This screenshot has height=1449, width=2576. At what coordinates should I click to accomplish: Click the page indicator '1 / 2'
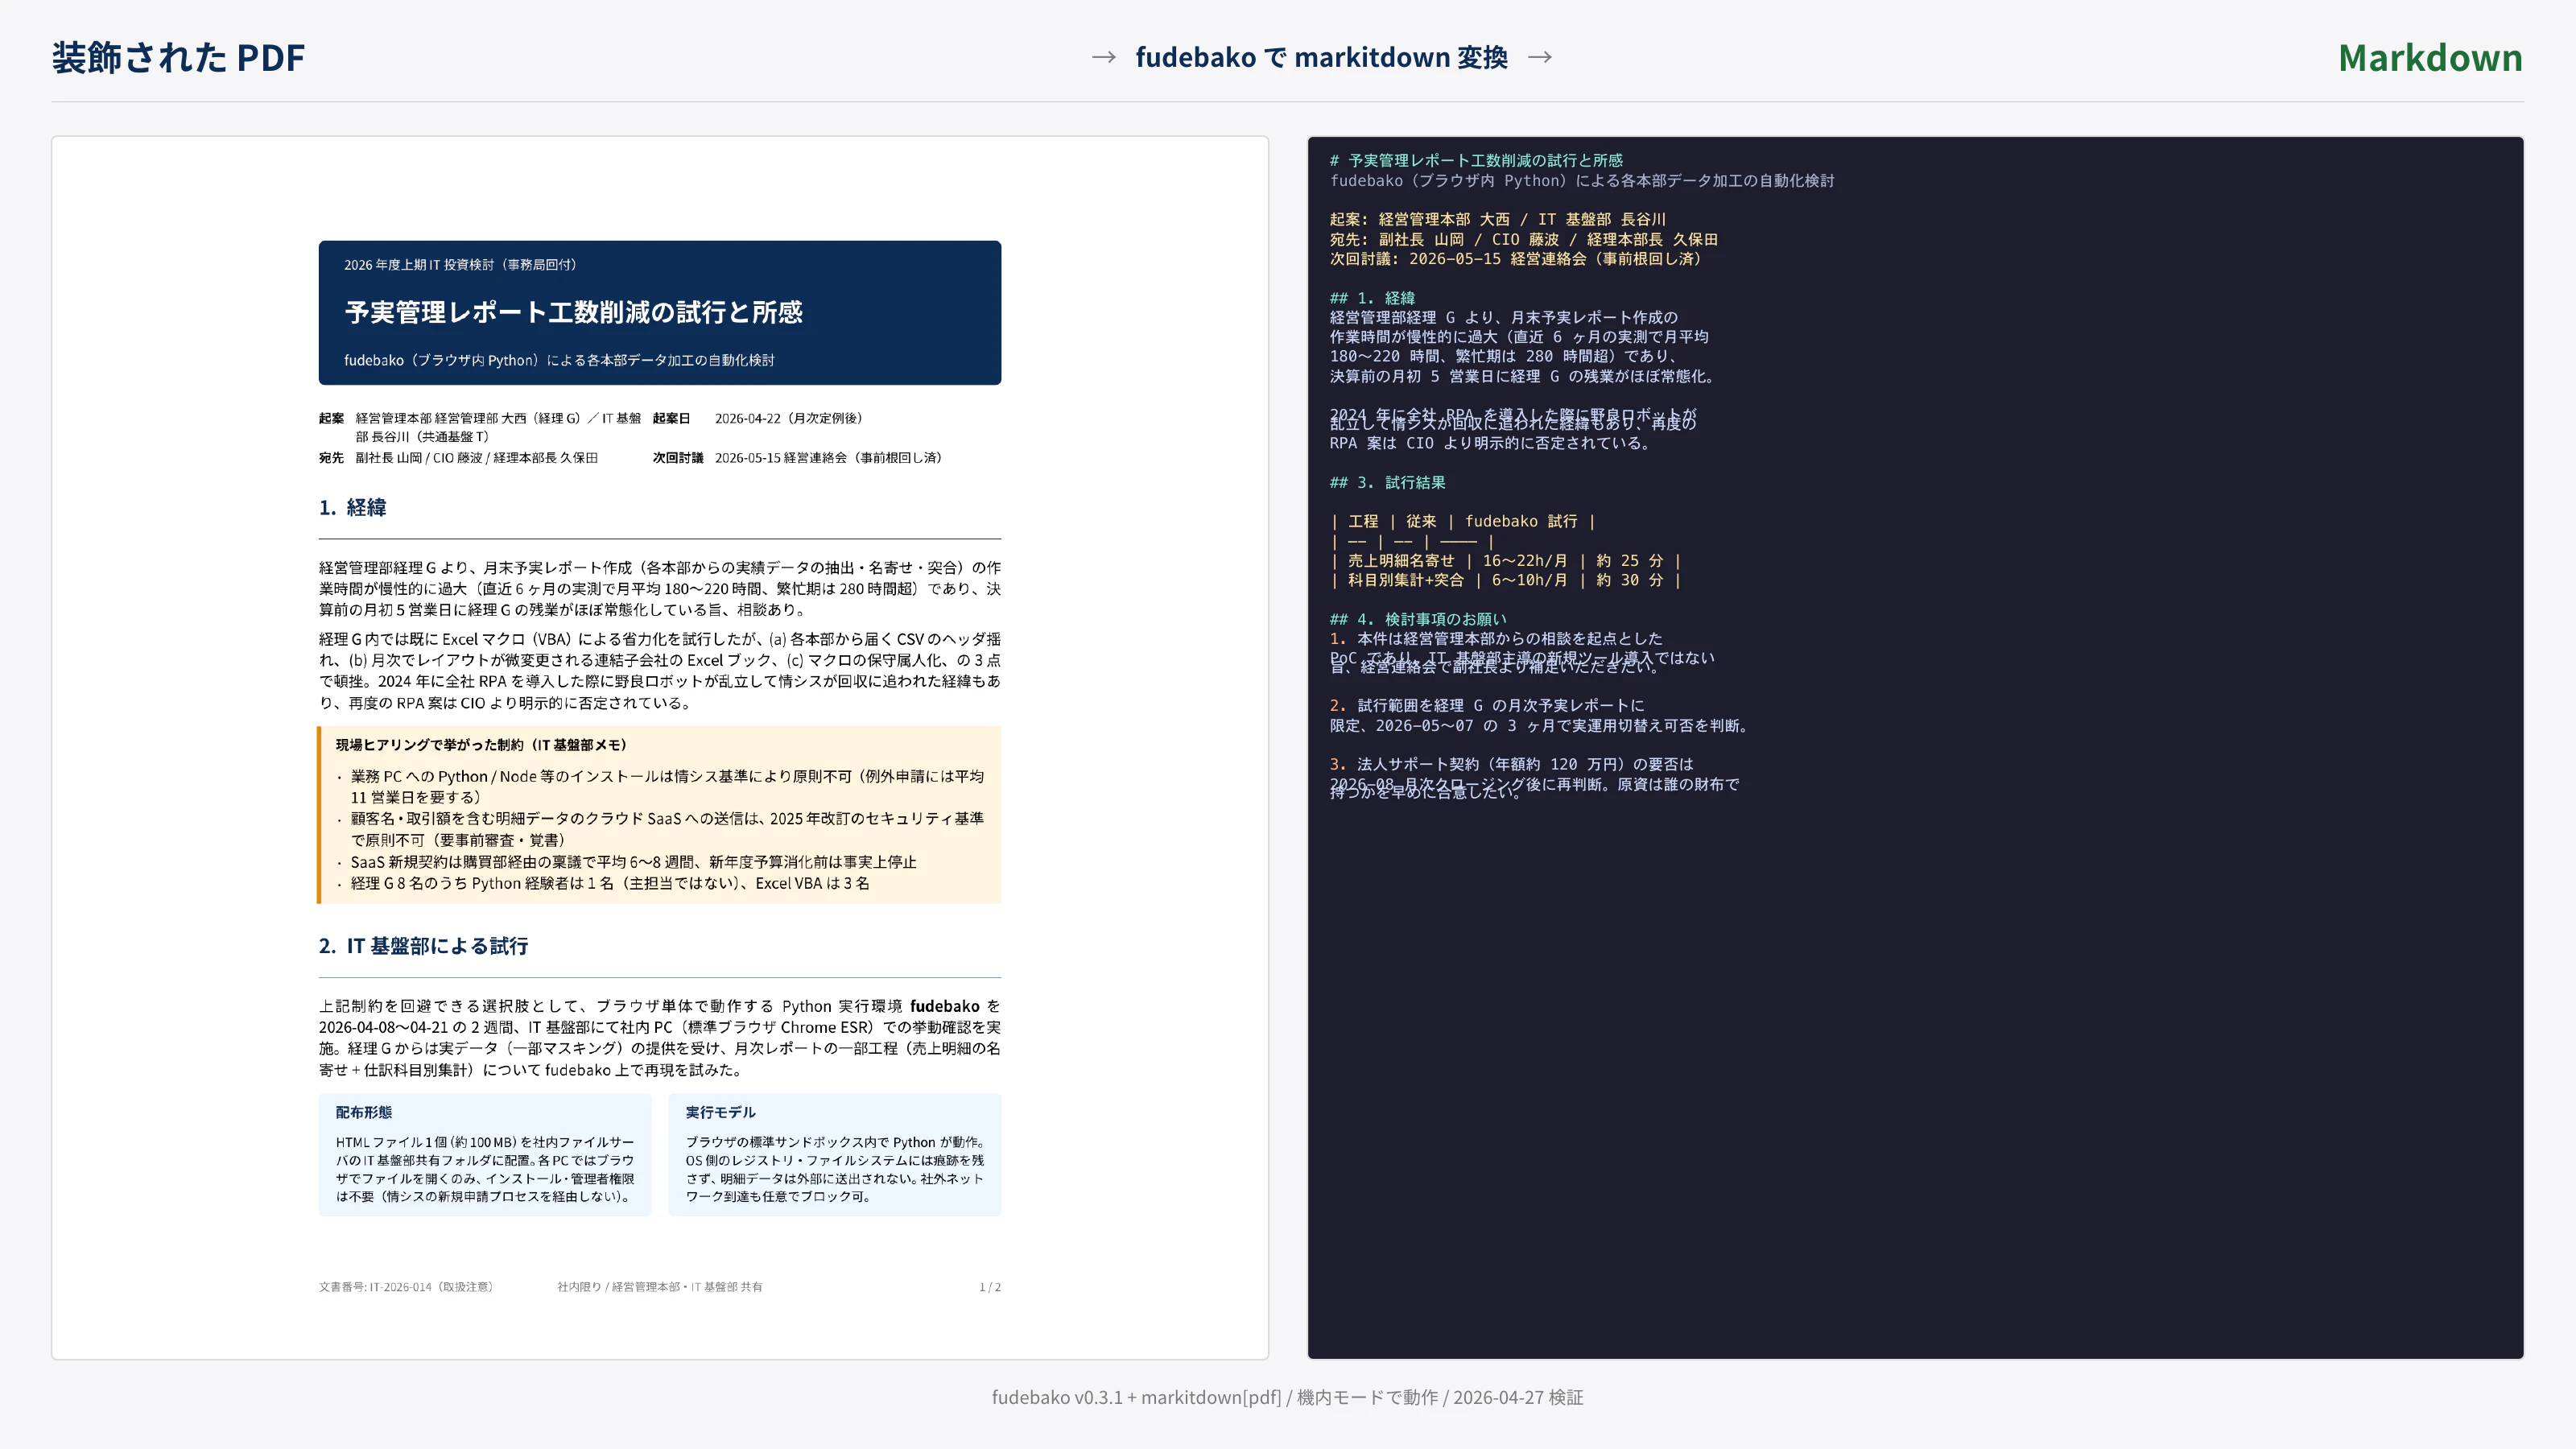click(x=991, y=1287)
